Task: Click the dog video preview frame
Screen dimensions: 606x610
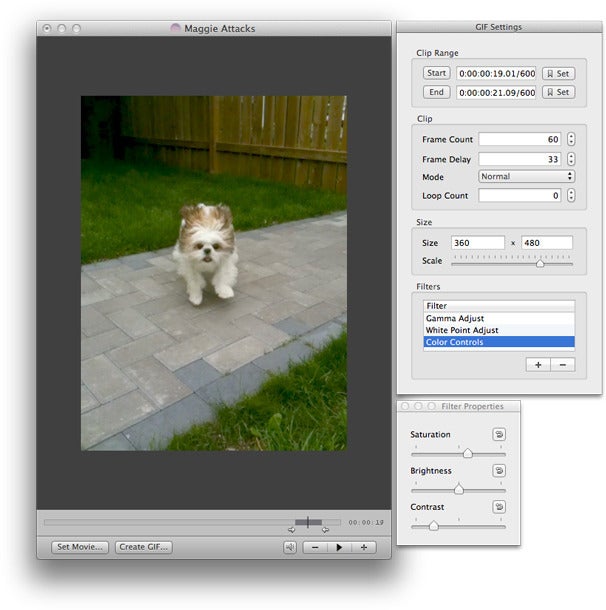Action: click(x=214, y=273)
